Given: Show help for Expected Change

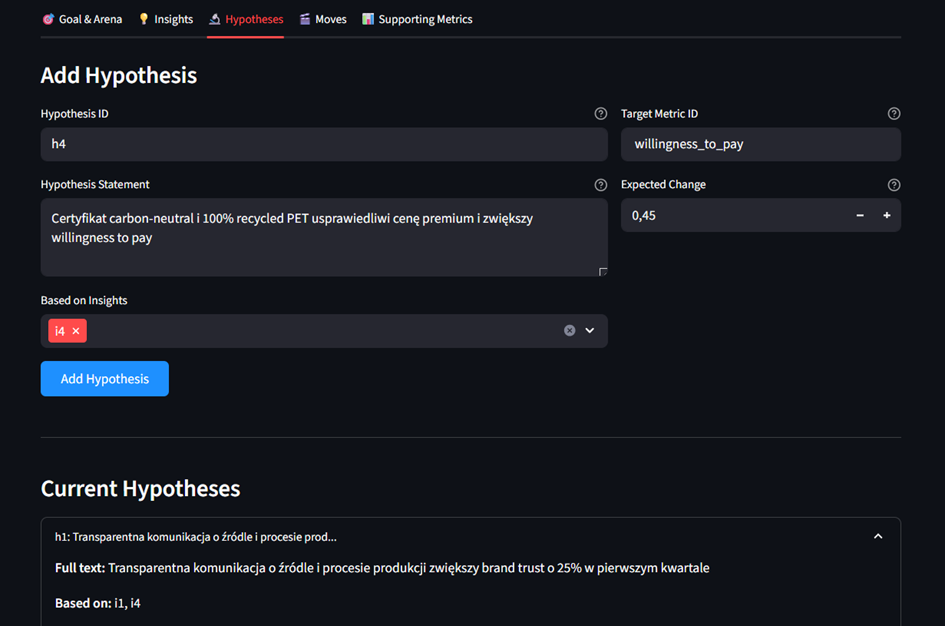Looking at the screenshot, I should pyautogui.click(x=894, y=184).
